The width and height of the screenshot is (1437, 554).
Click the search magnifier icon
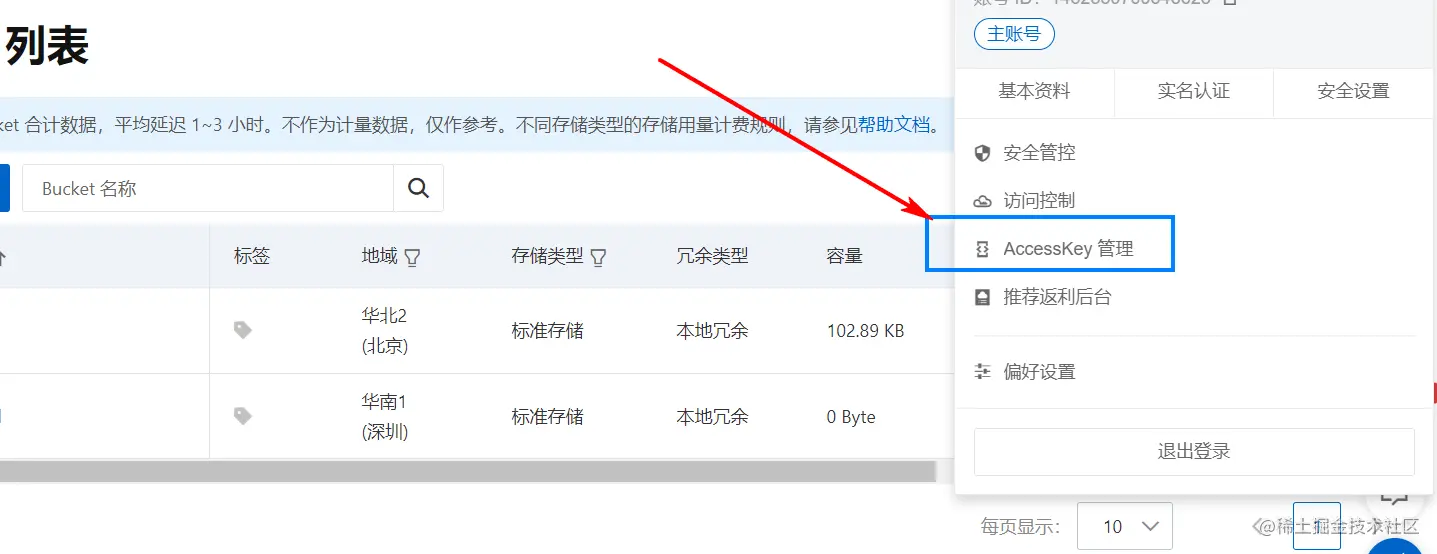point(418,188)
